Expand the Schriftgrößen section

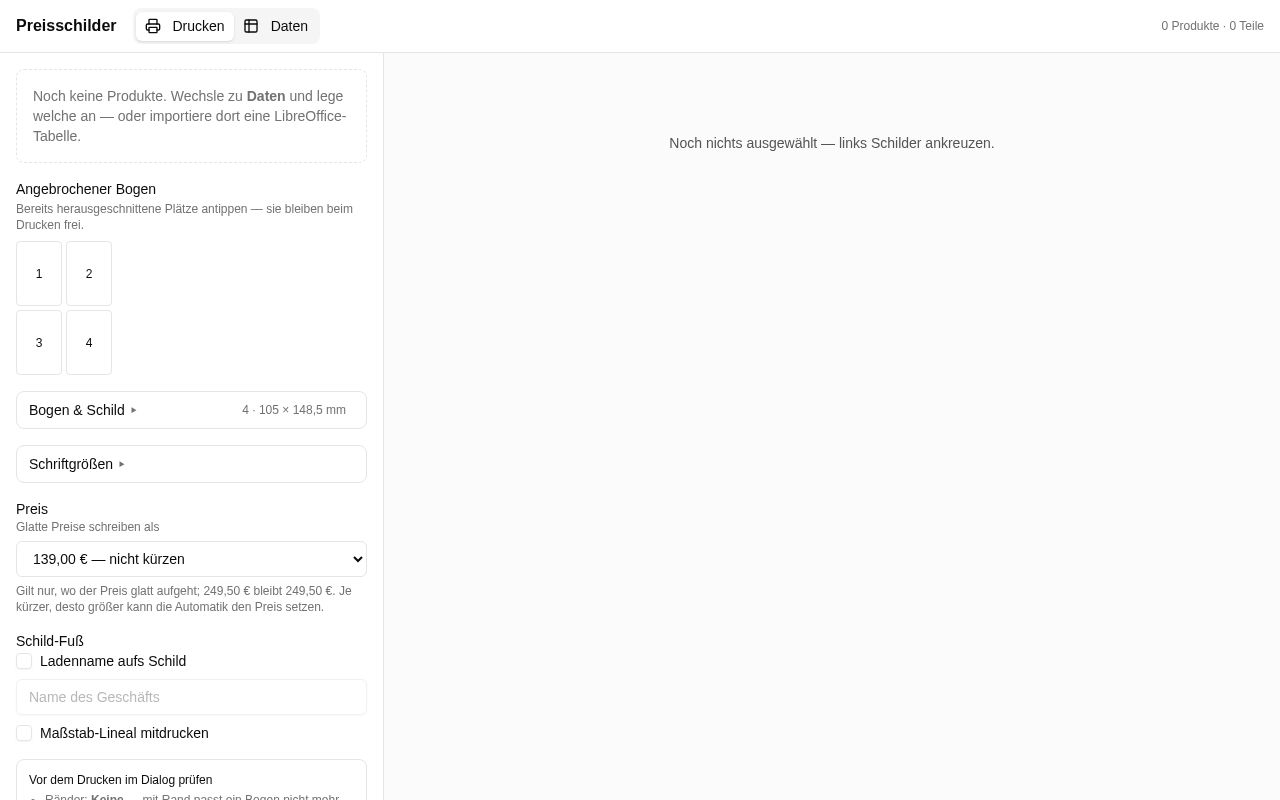click(x=191, y=464)
